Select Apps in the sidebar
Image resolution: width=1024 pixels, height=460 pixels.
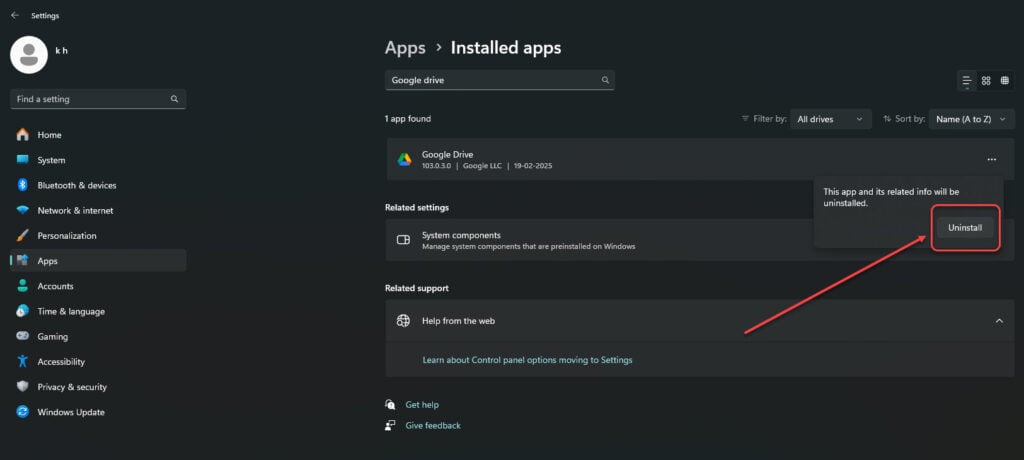tap(98, 261)
